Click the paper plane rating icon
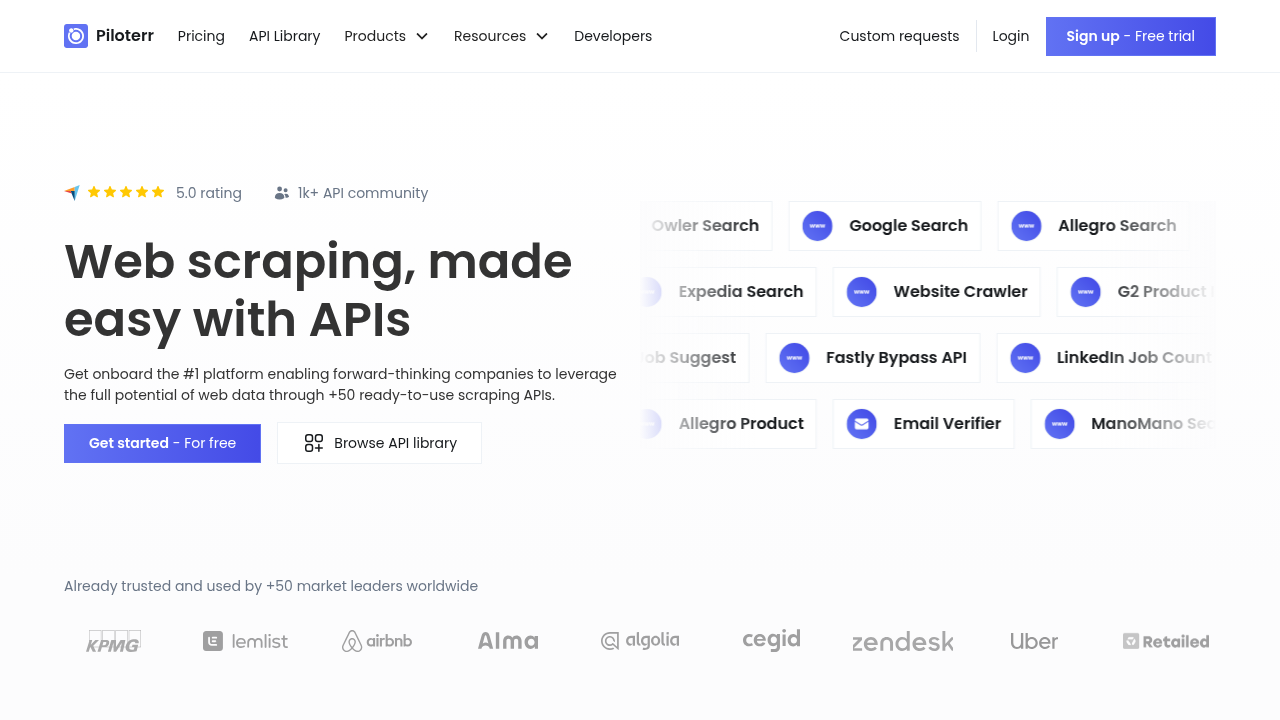Image resolution: width=1280 pixels, height=720 pixels. click(72, 193)
